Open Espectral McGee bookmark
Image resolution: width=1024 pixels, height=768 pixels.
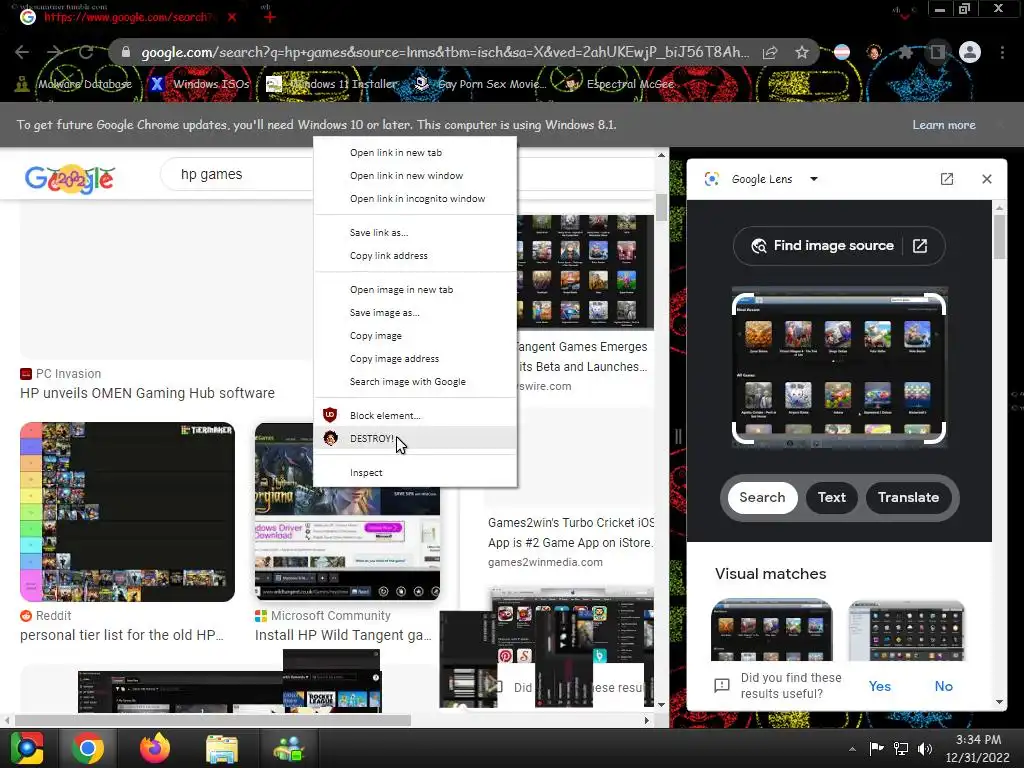(619, 84)
